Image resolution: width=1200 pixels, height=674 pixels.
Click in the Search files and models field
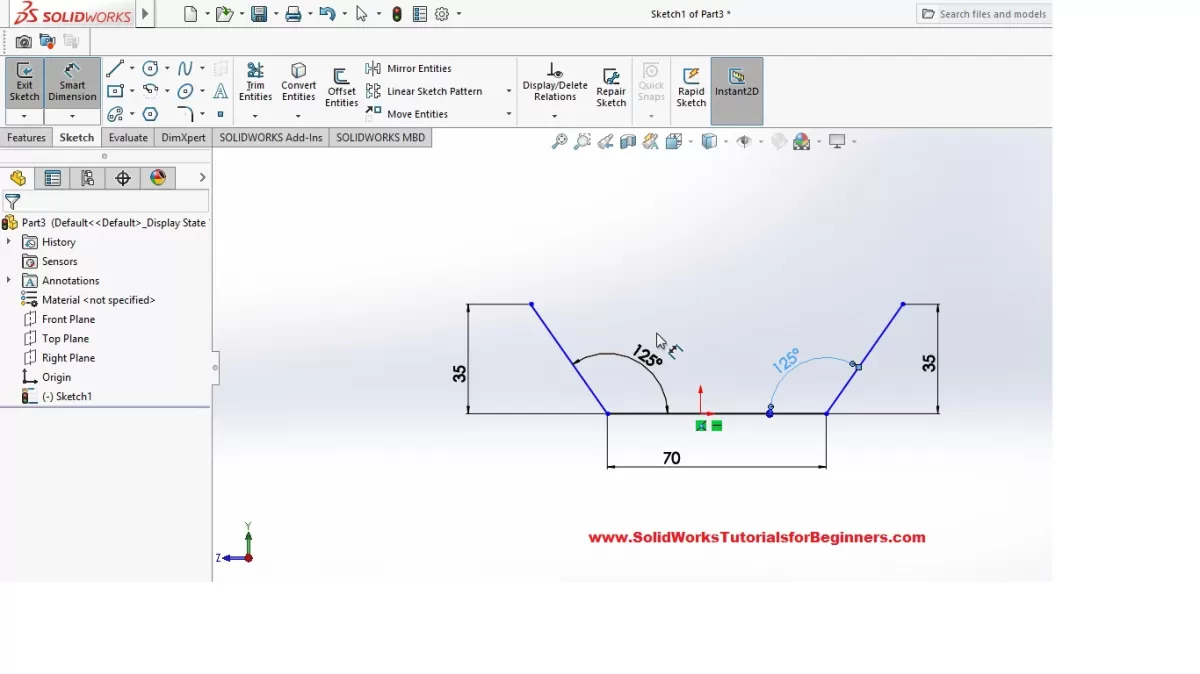coord(984,14)
